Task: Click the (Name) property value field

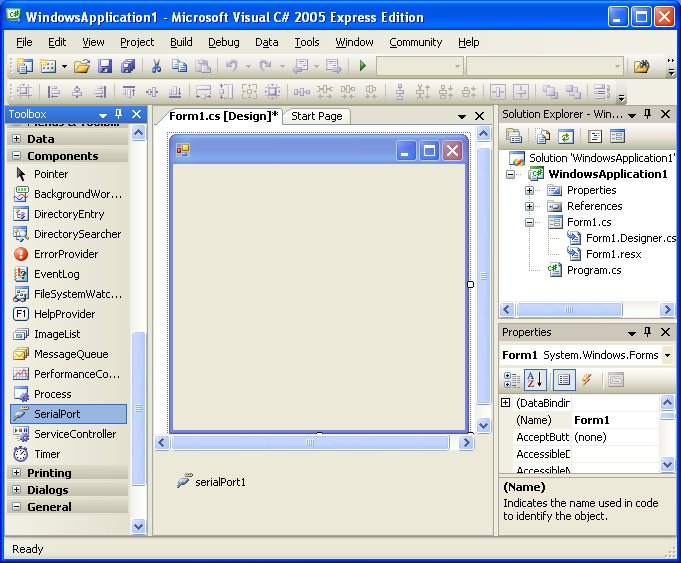Action: [614, 420]
